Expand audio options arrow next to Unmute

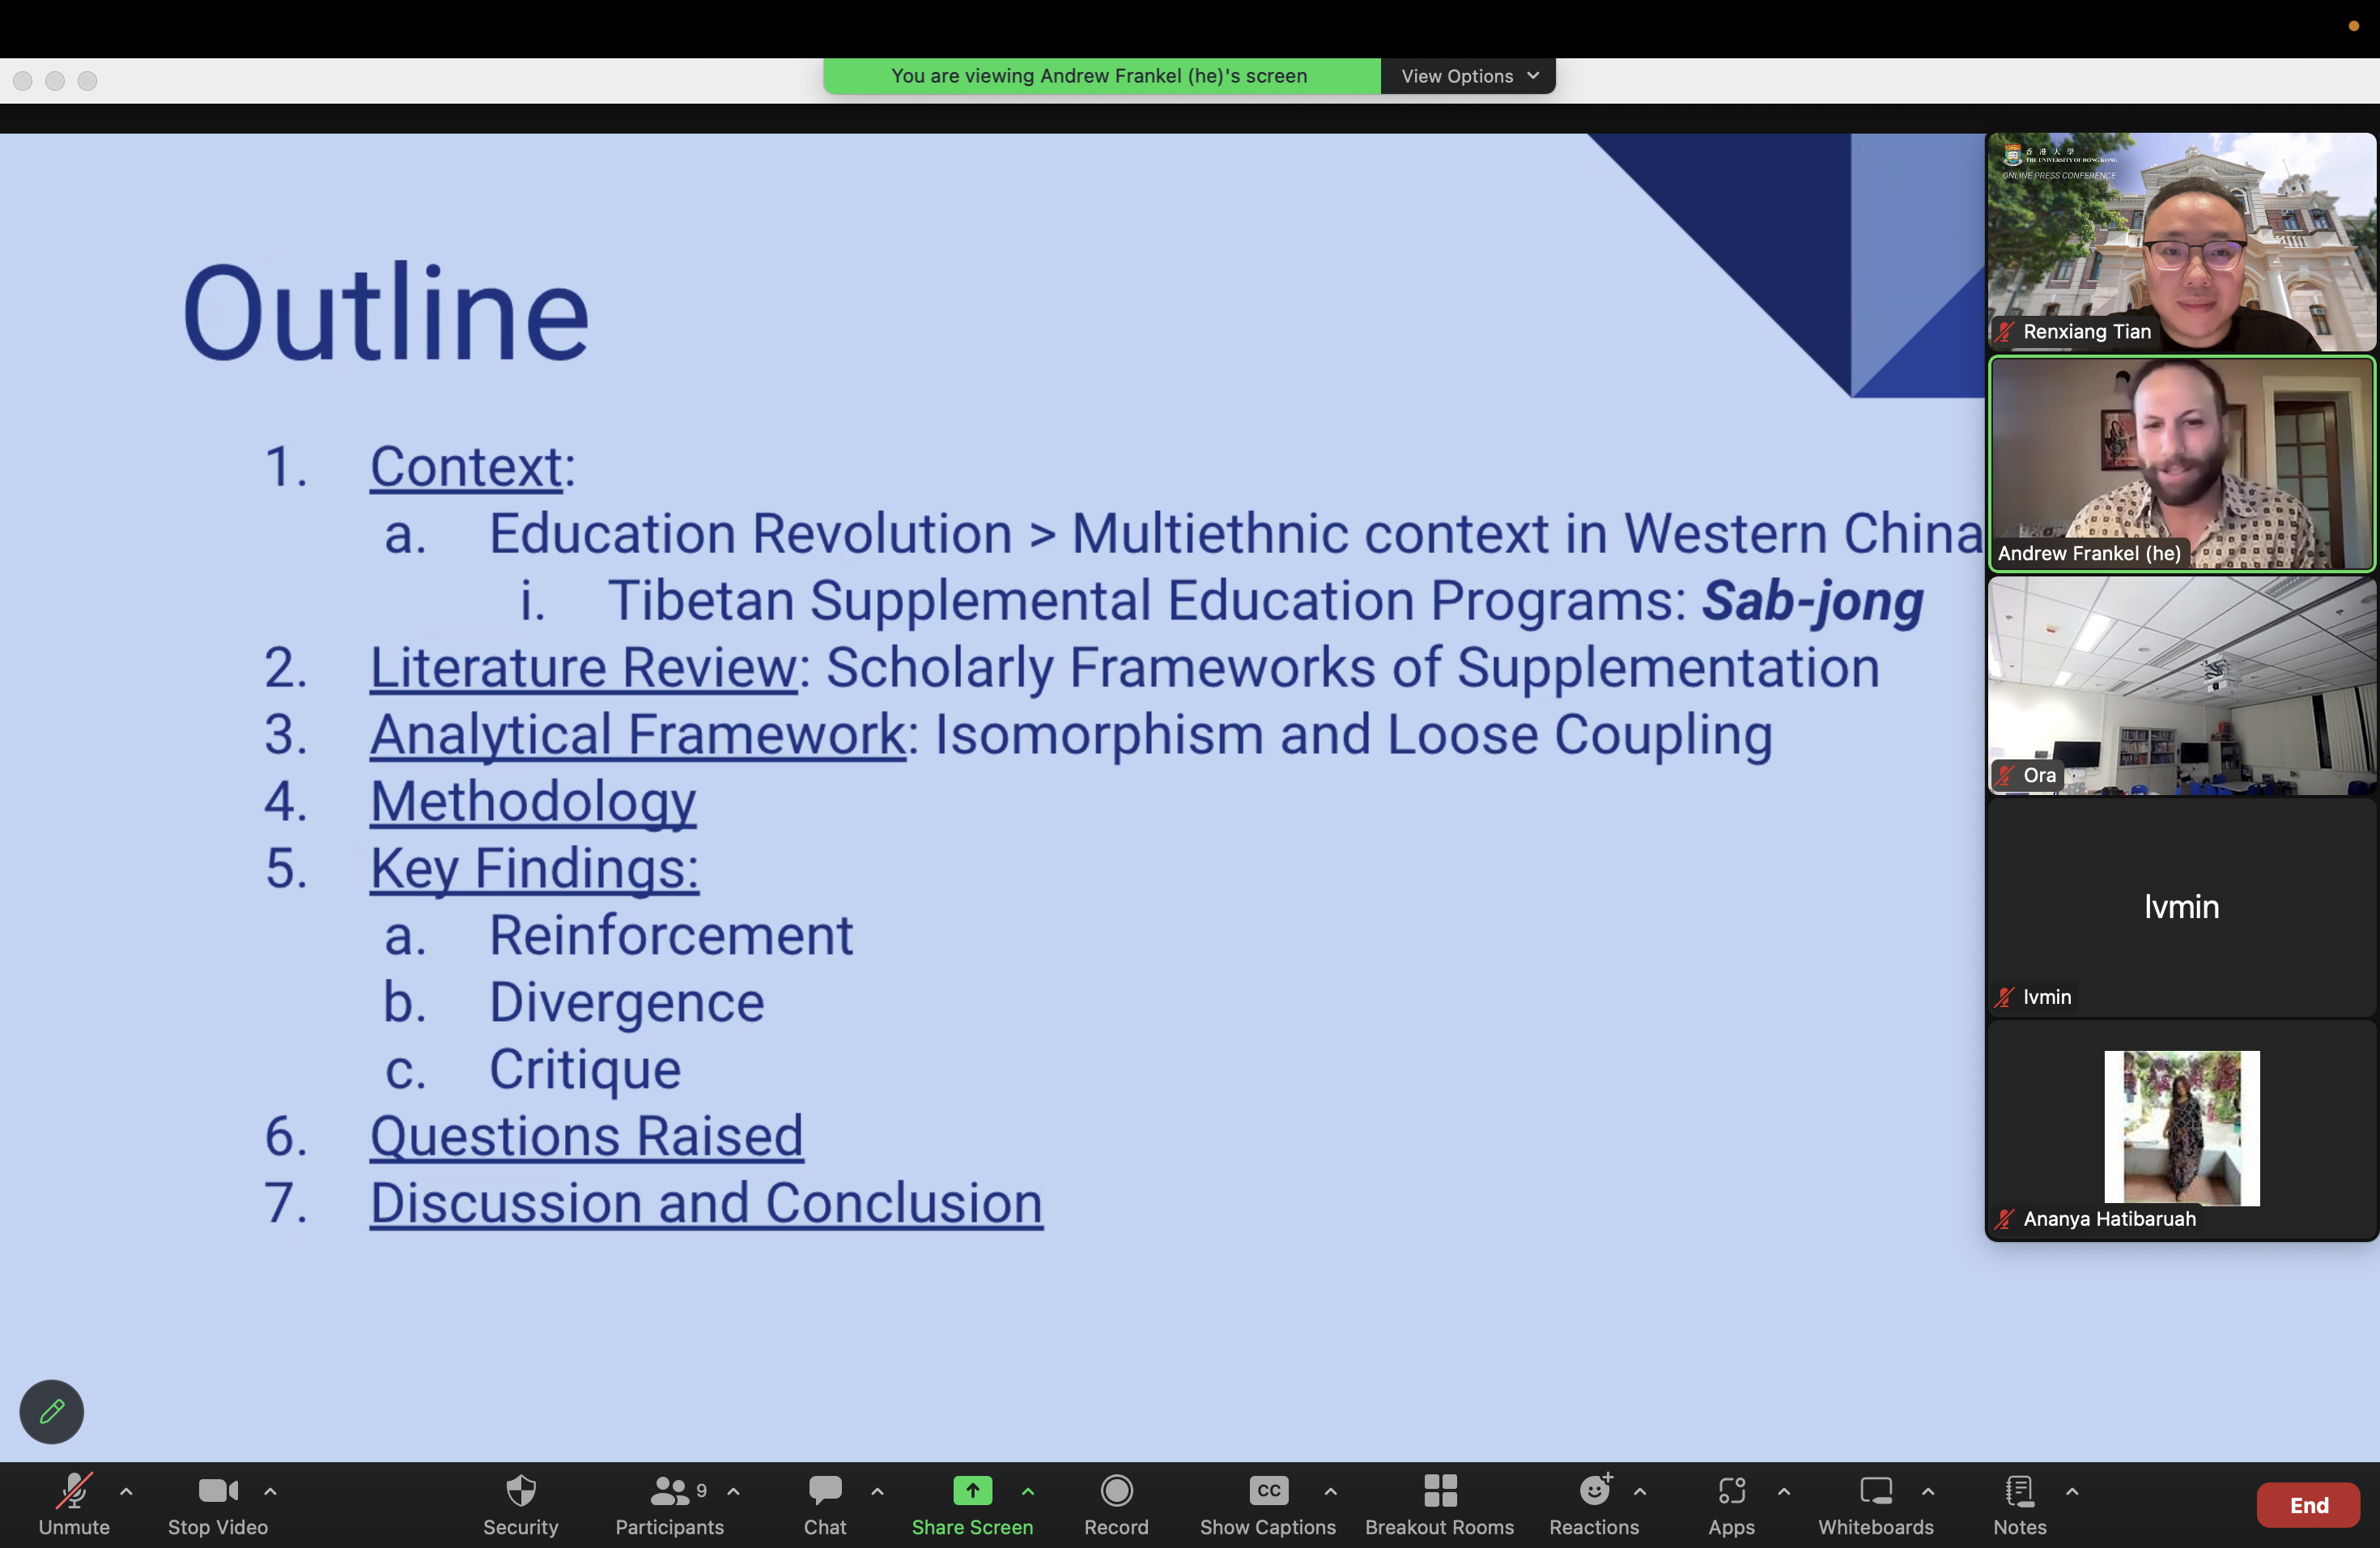click(126, 1491)
